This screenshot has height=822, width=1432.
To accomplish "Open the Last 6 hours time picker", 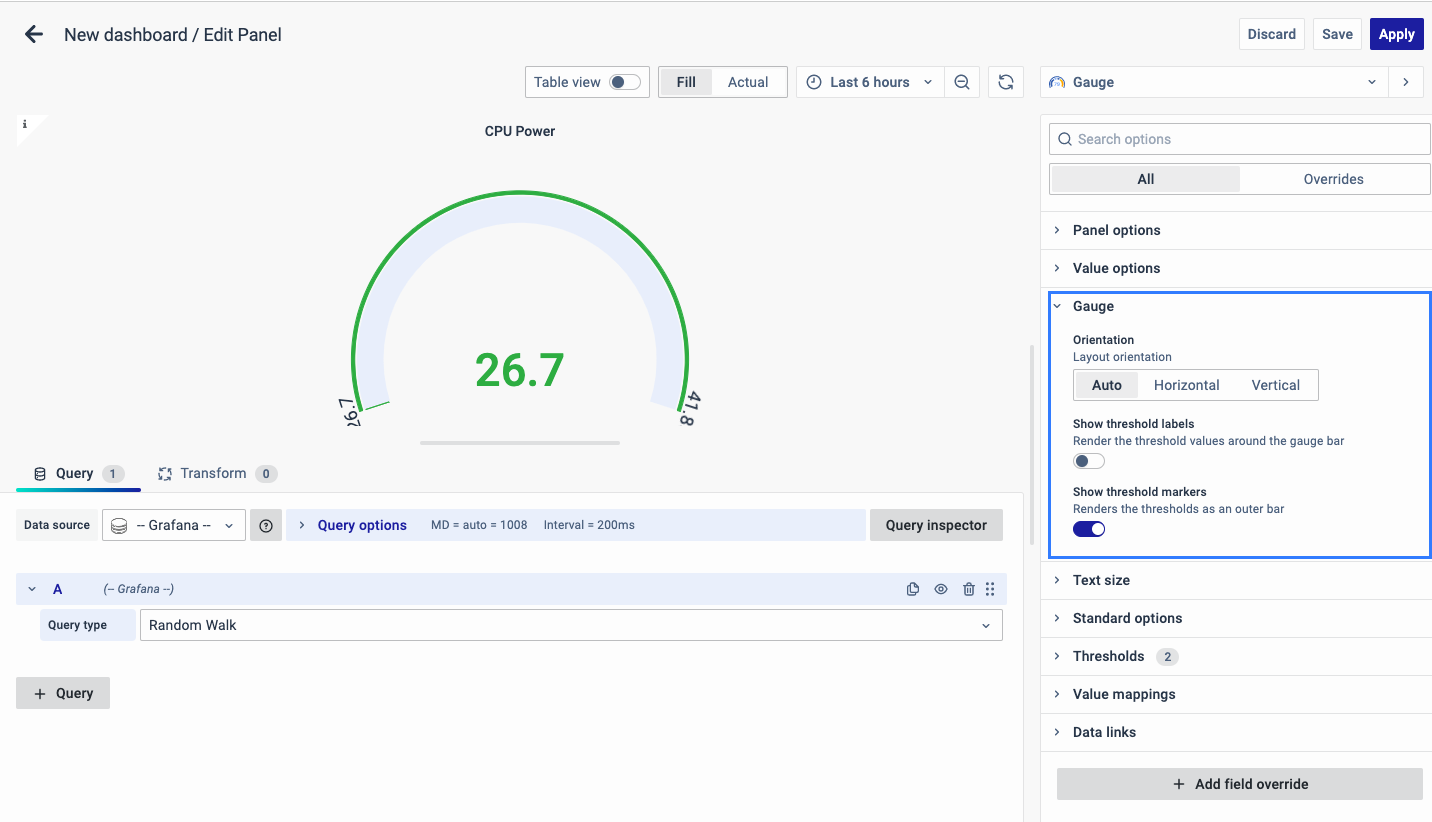I will (870, 82).
